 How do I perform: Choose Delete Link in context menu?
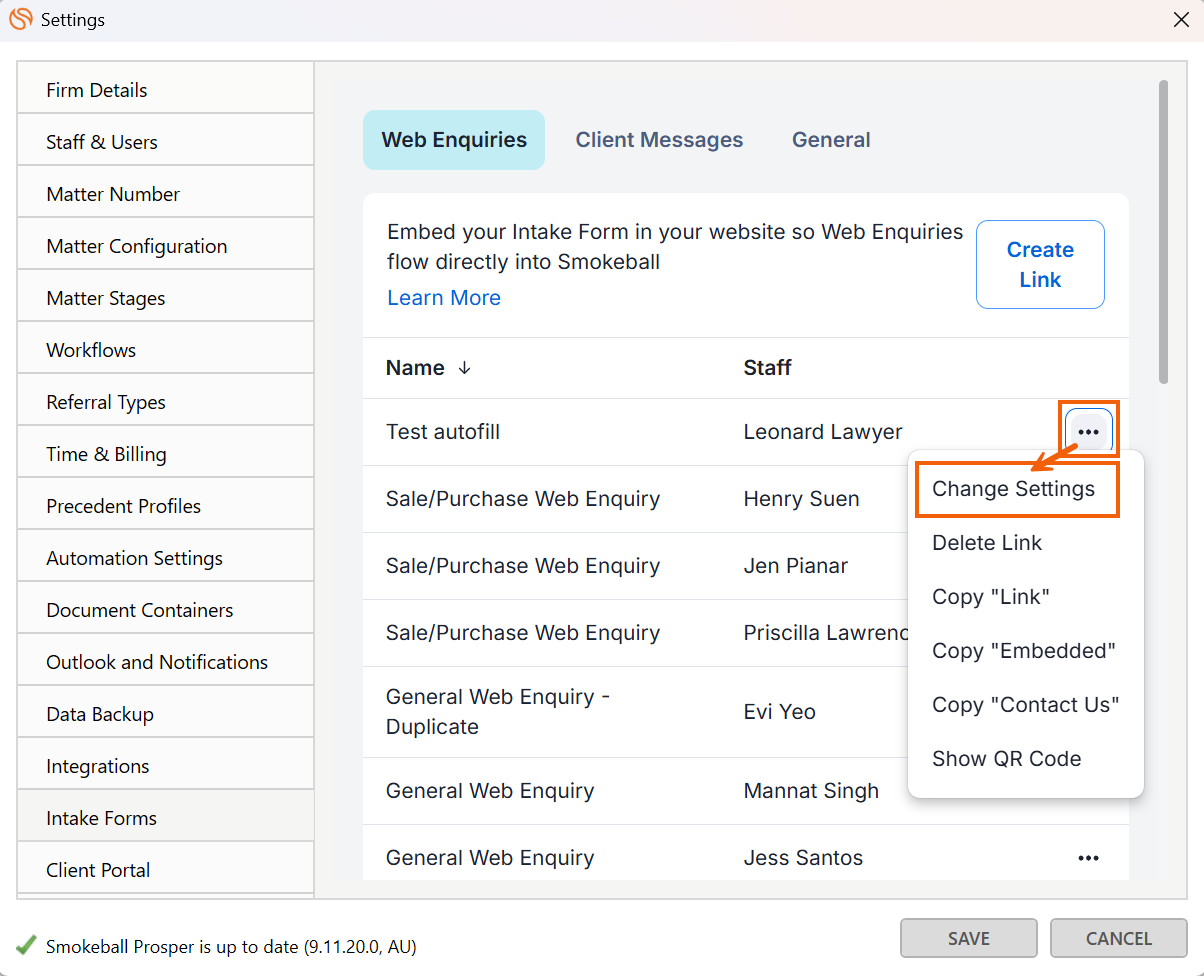click(x=987, y=543)
